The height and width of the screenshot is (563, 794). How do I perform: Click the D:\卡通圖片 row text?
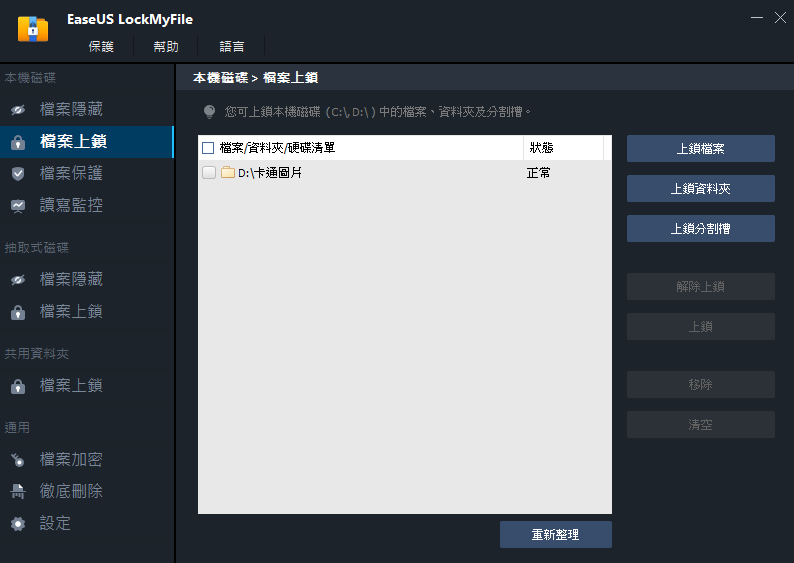(x=270, y=173)
